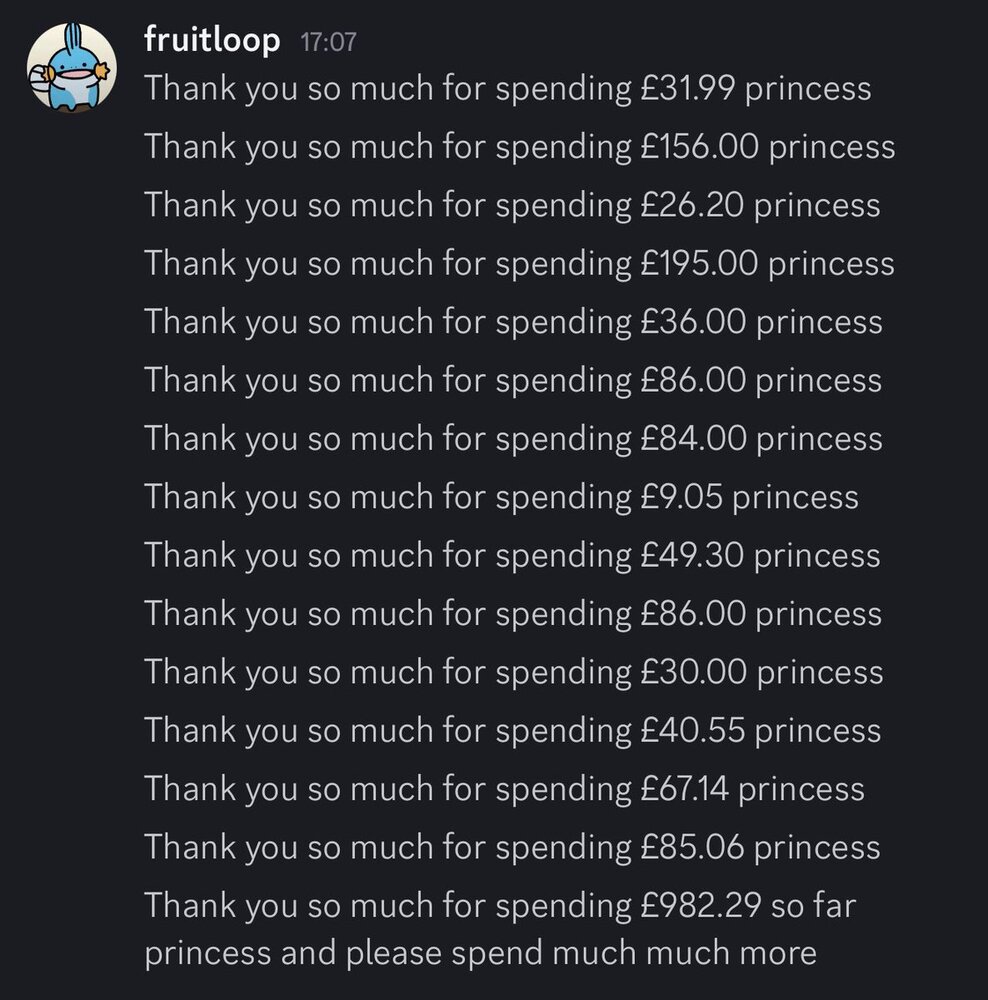Image resolution: width=988 pixels, height=1000 pixels.
Task: Select the message mentioning £30.00
Action: (513, 672)
